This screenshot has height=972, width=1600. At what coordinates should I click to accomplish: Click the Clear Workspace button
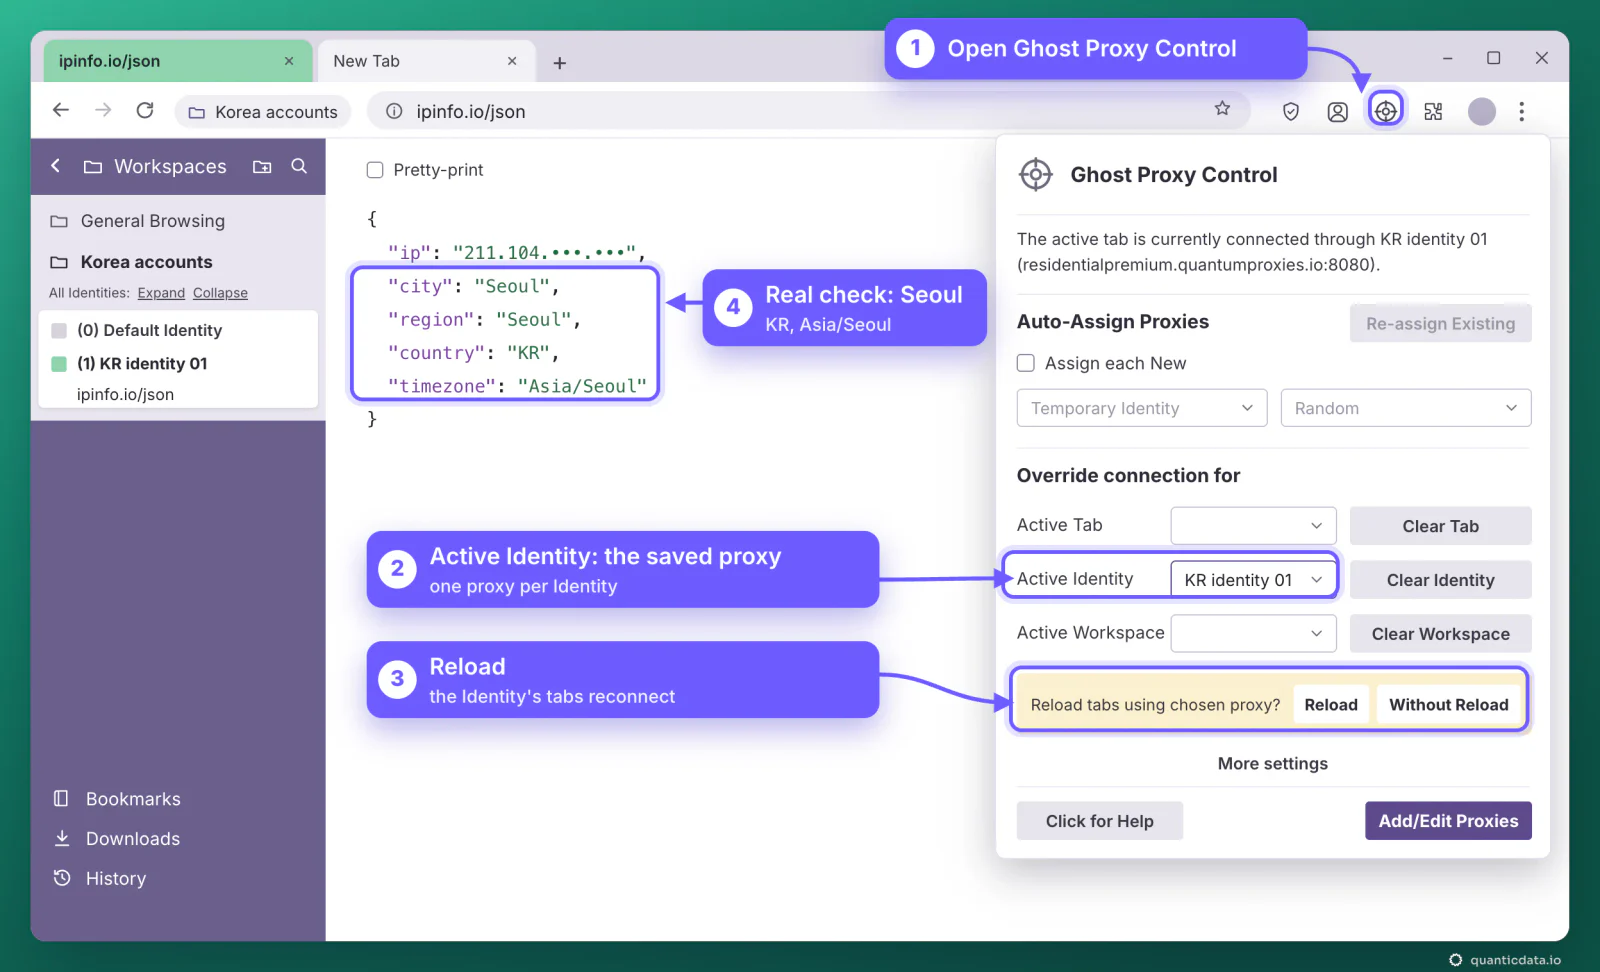click(x=1440, y=634)
